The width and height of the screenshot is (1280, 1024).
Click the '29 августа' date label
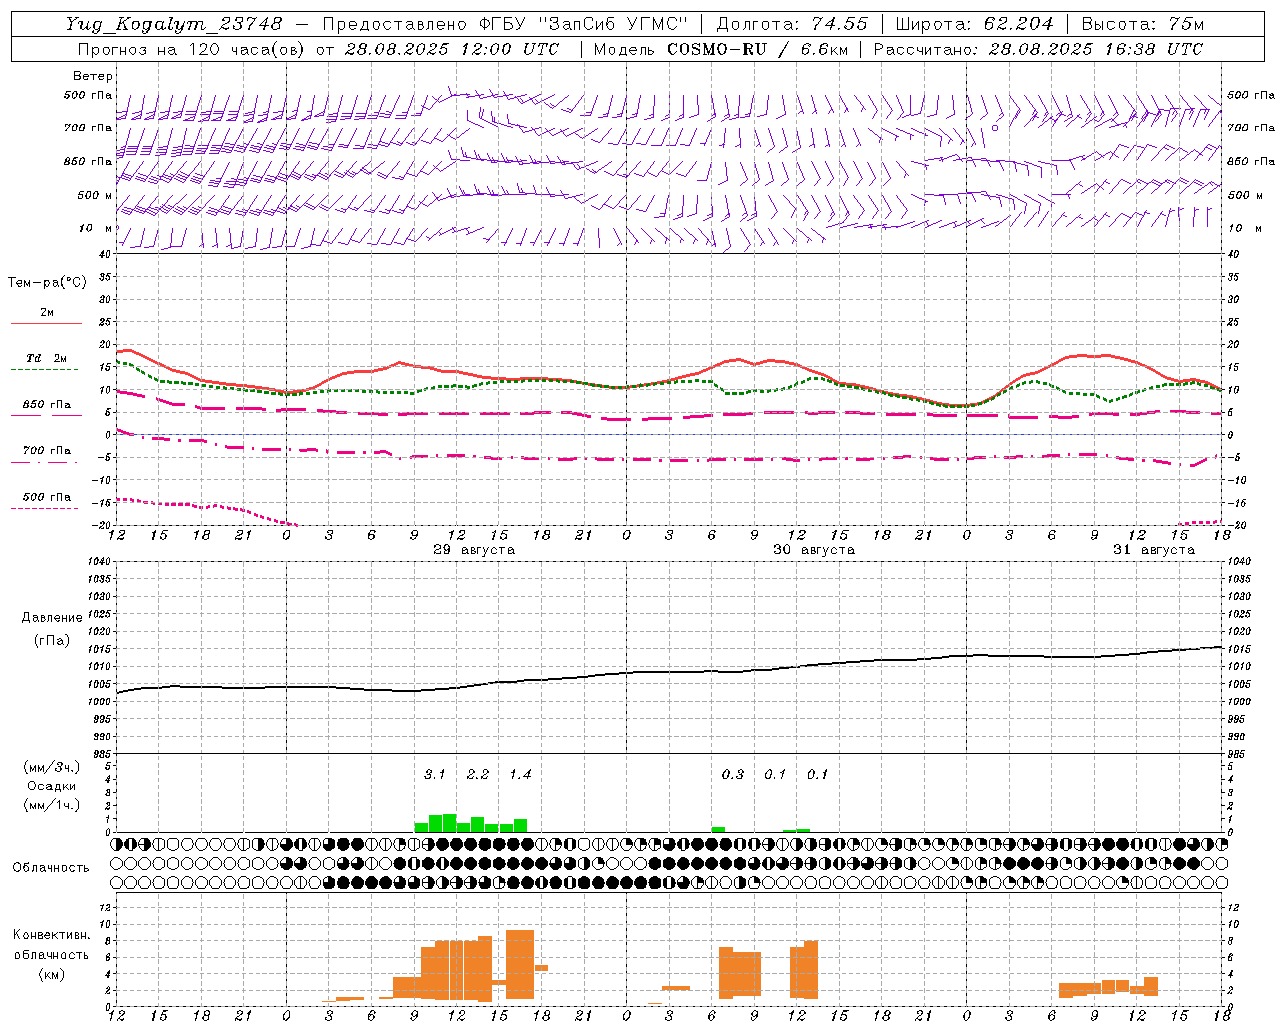[474, 550]
